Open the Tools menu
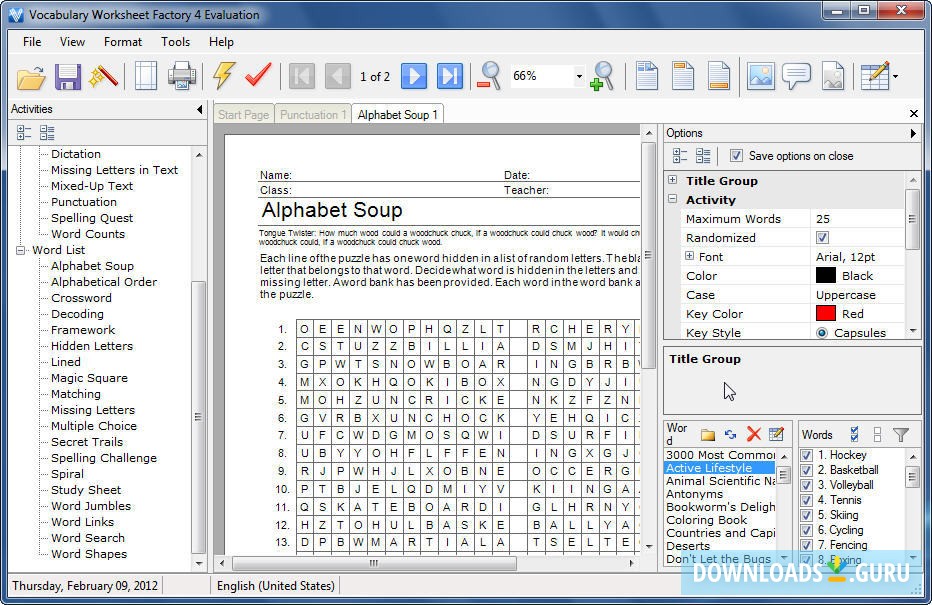The width and height of the screenshot is (932, 605). tap(175, 42)
